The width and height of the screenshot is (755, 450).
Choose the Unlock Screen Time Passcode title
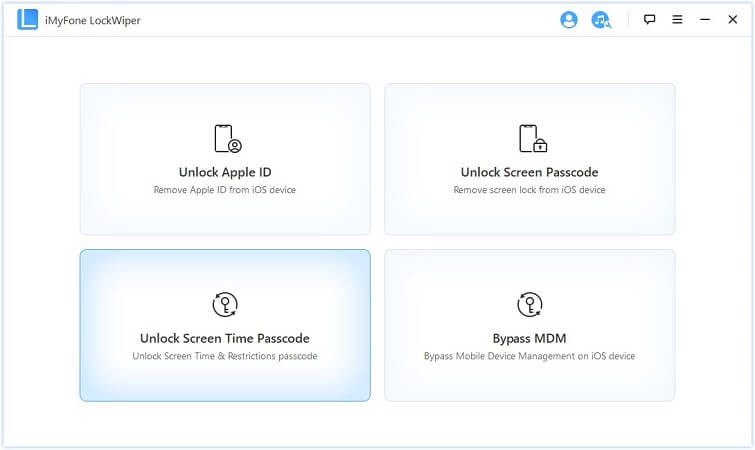click(x=225, y=338)
